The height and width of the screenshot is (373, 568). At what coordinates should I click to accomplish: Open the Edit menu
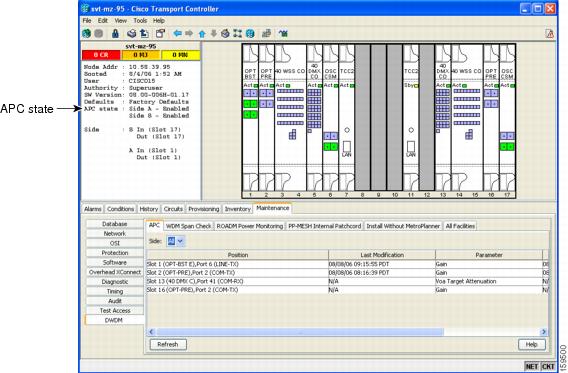(103, 21)
